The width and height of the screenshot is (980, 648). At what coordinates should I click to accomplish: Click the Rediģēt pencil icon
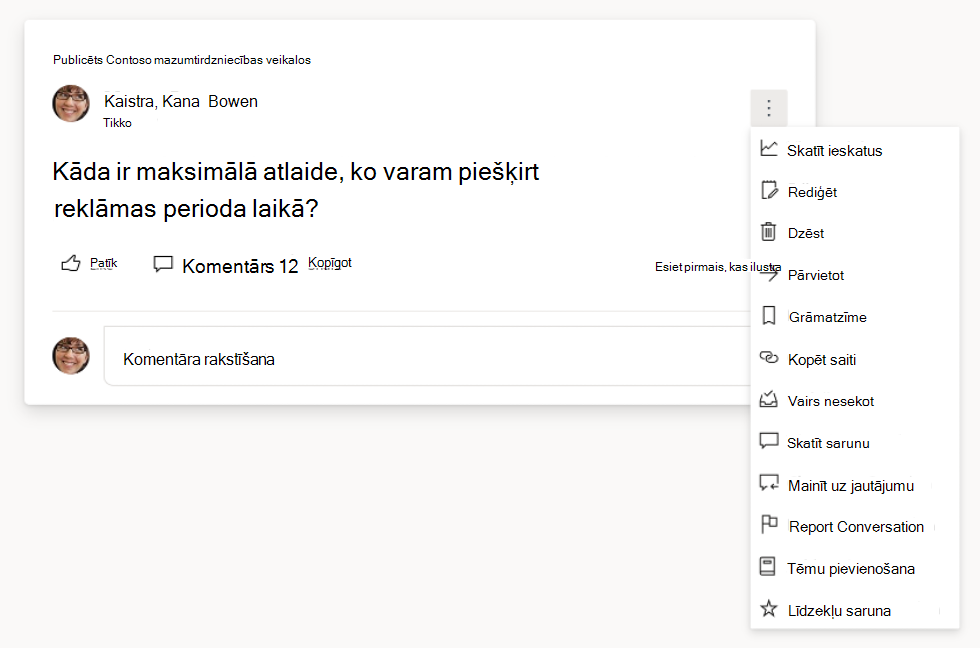pyautogui.click(x=769, y=190)
